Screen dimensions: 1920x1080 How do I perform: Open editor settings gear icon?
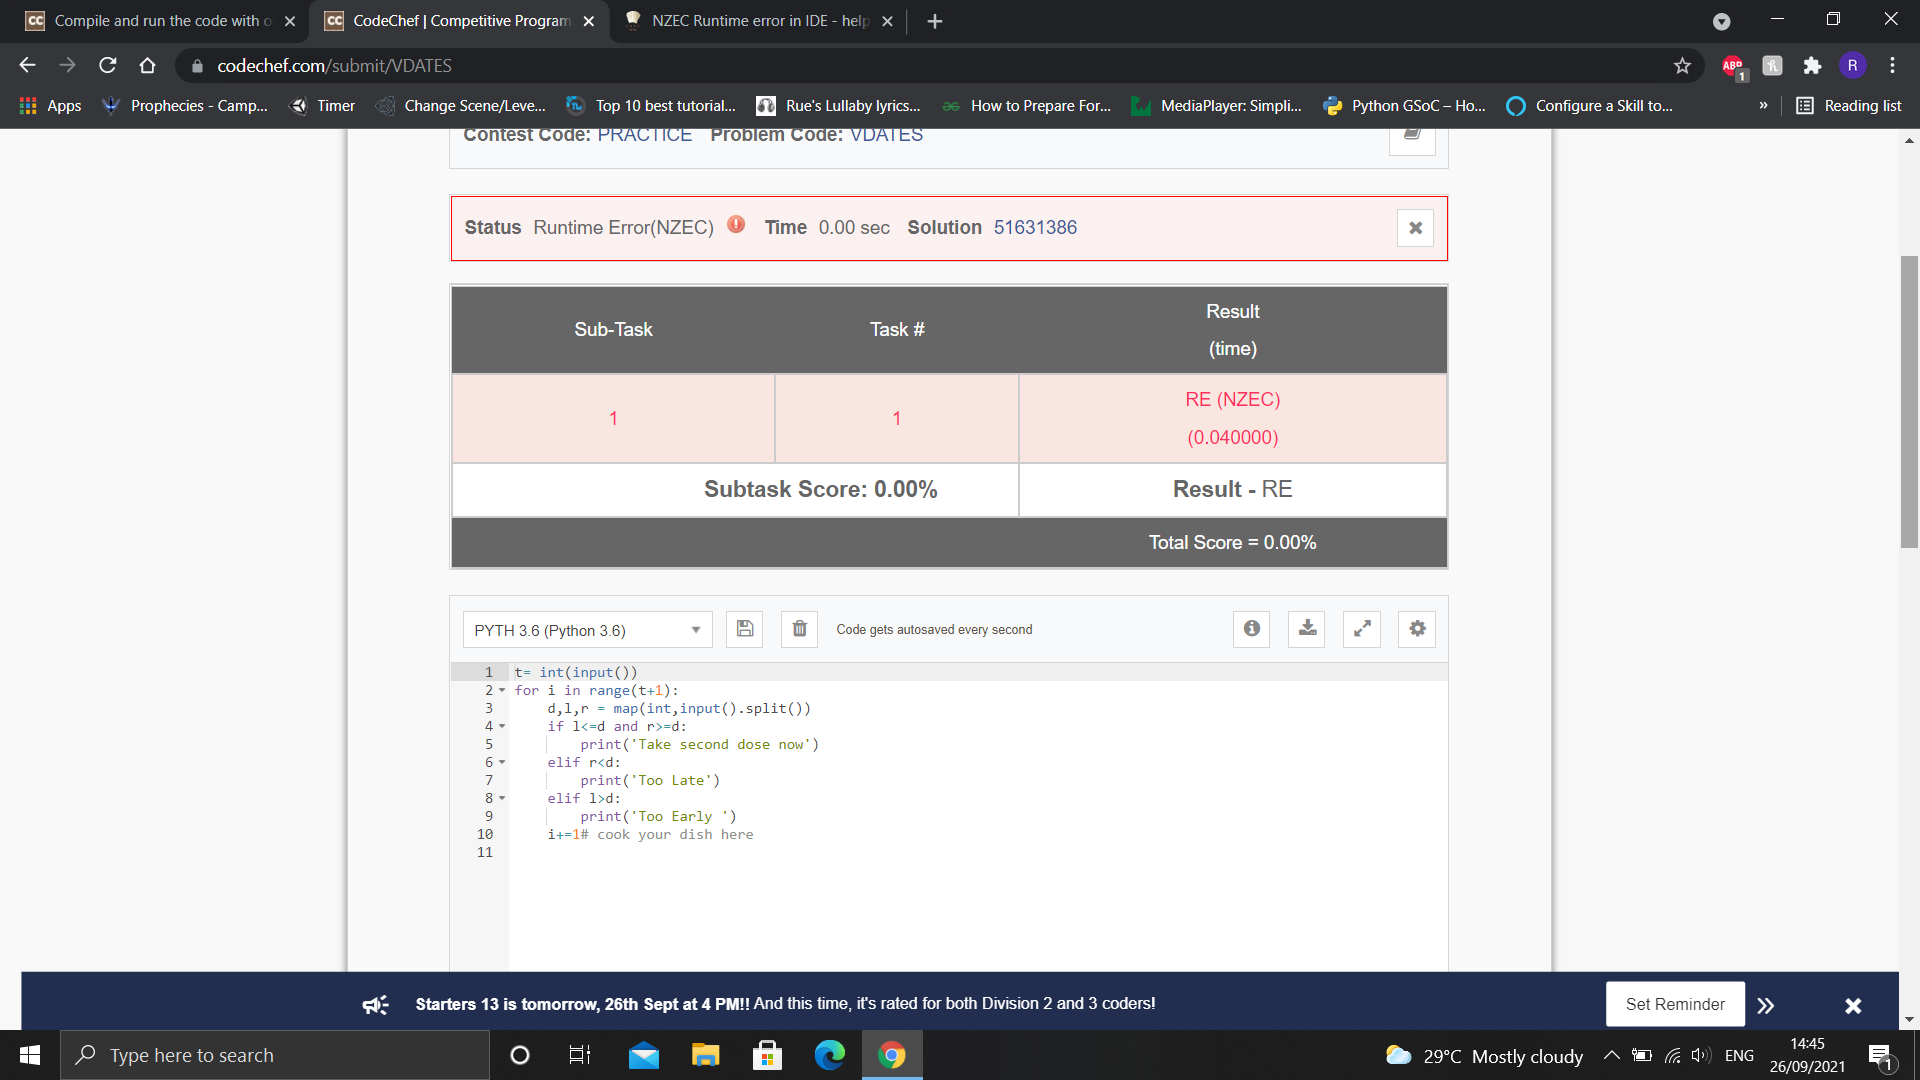(x=1416, y=629)
